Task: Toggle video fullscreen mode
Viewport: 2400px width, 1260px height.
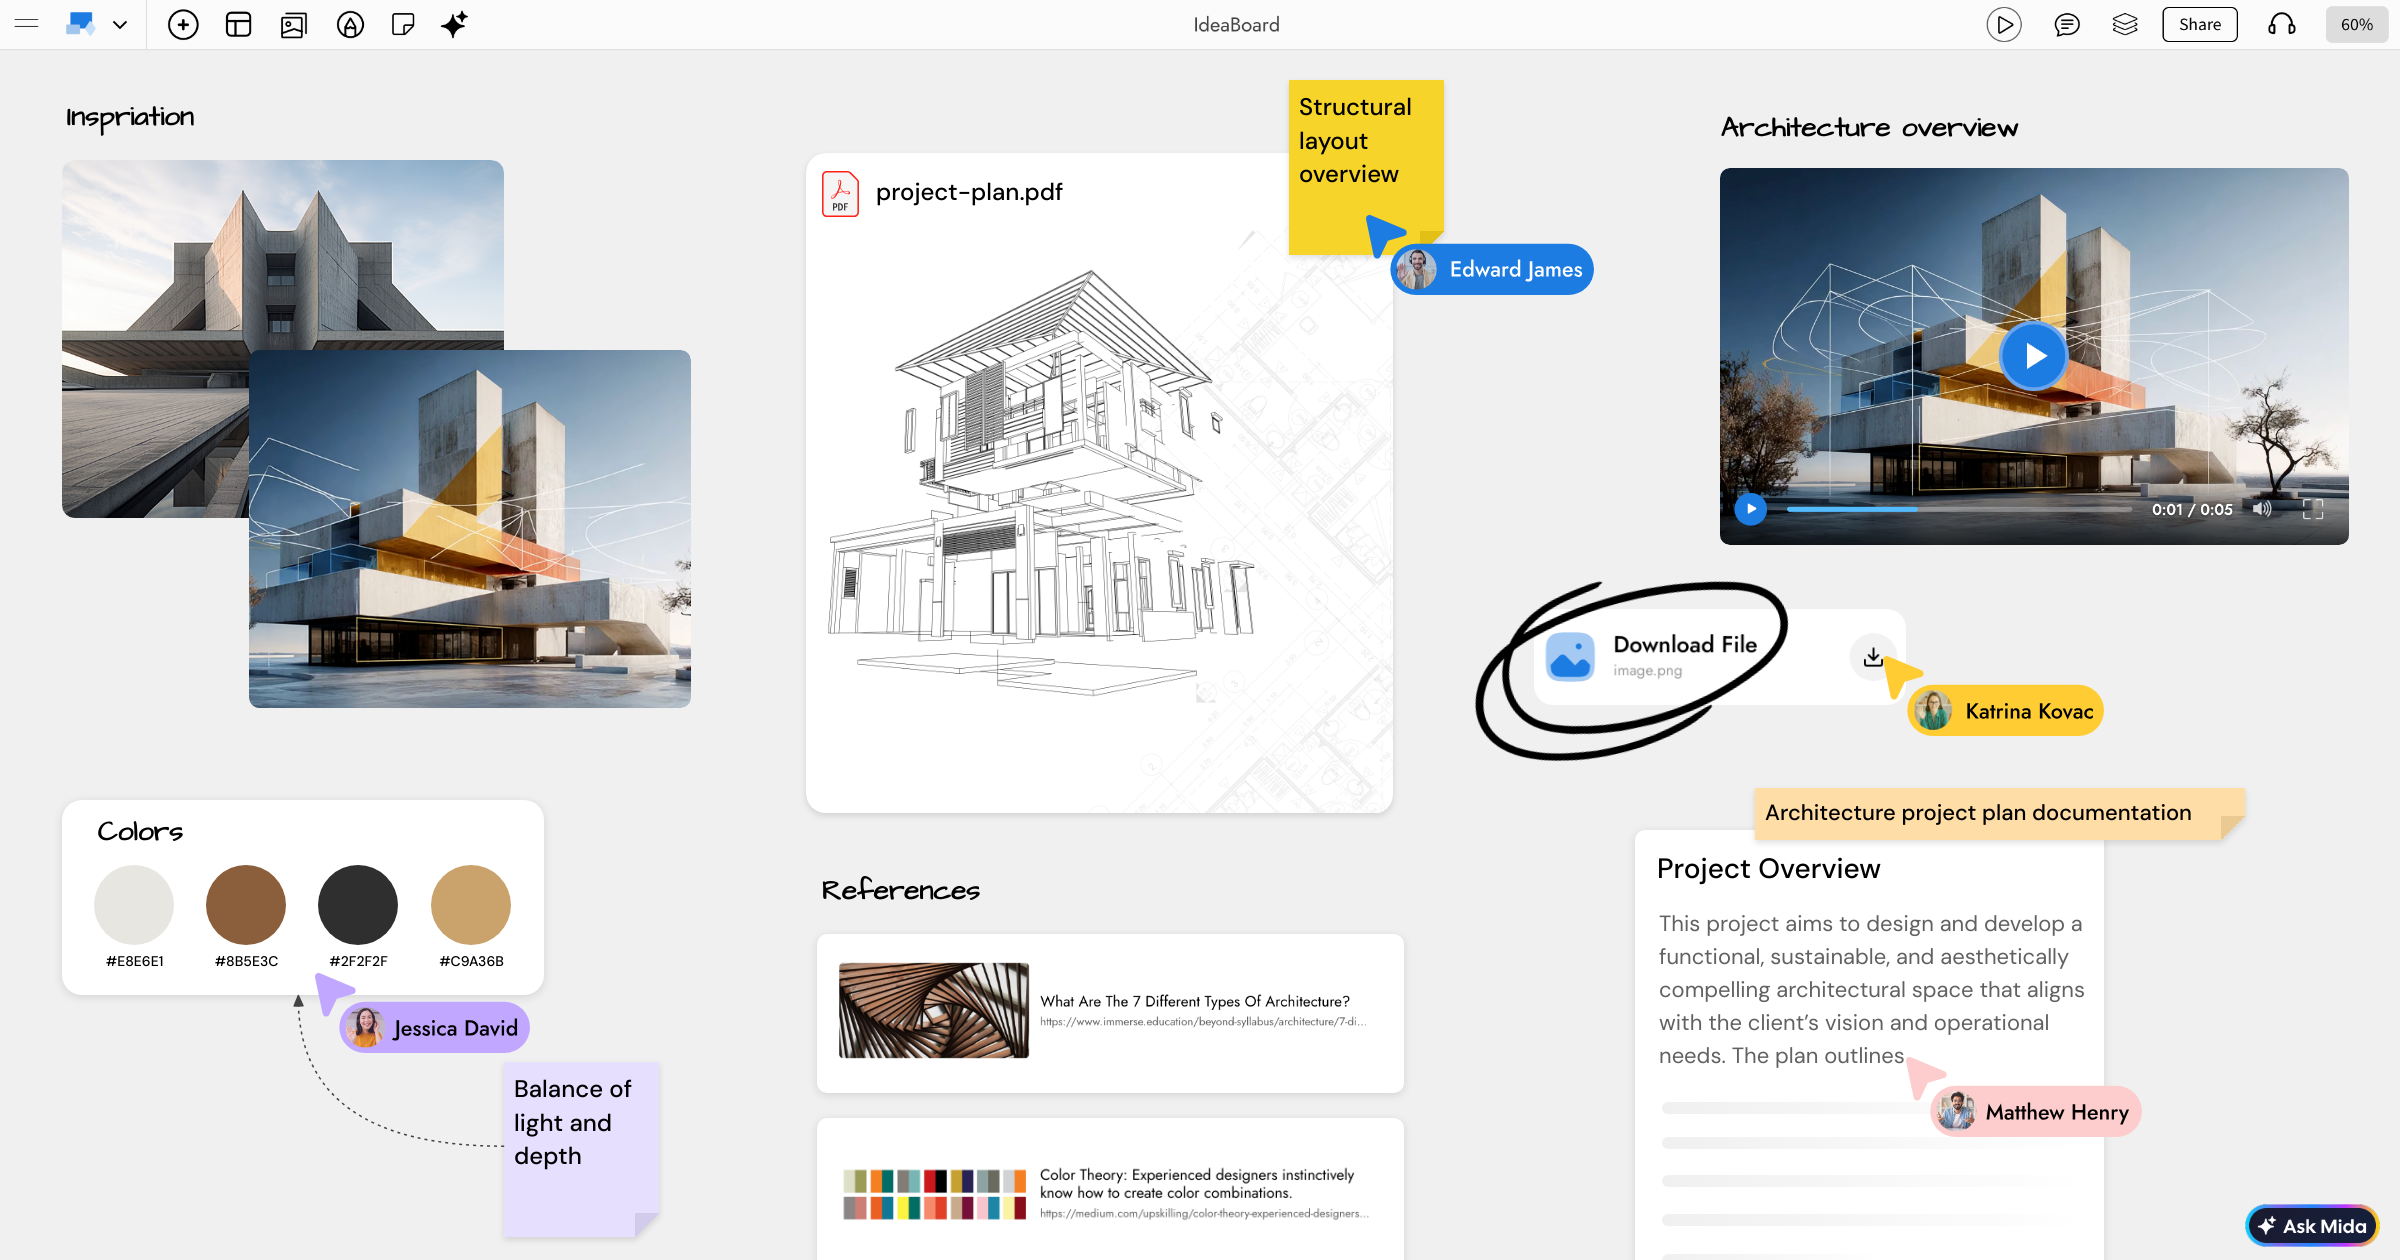Action: coord(2313,509)
